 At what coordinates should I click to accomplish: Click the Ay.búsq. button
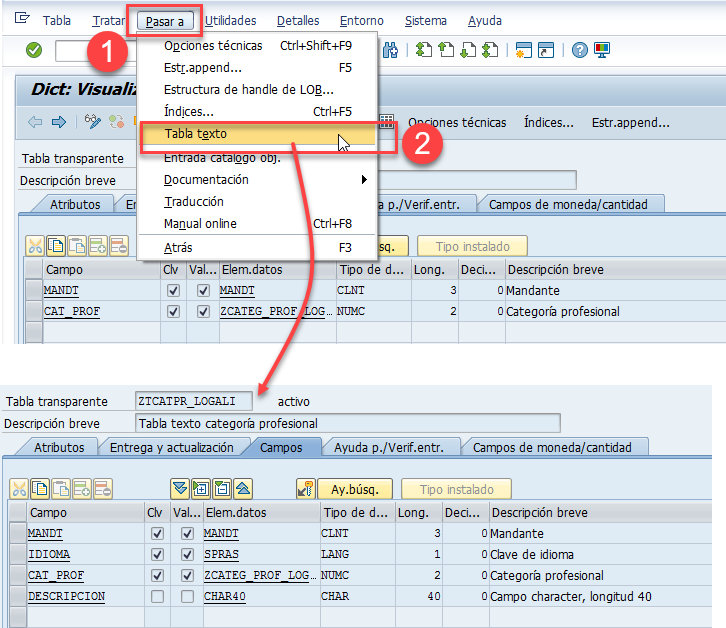pos(355,489)
